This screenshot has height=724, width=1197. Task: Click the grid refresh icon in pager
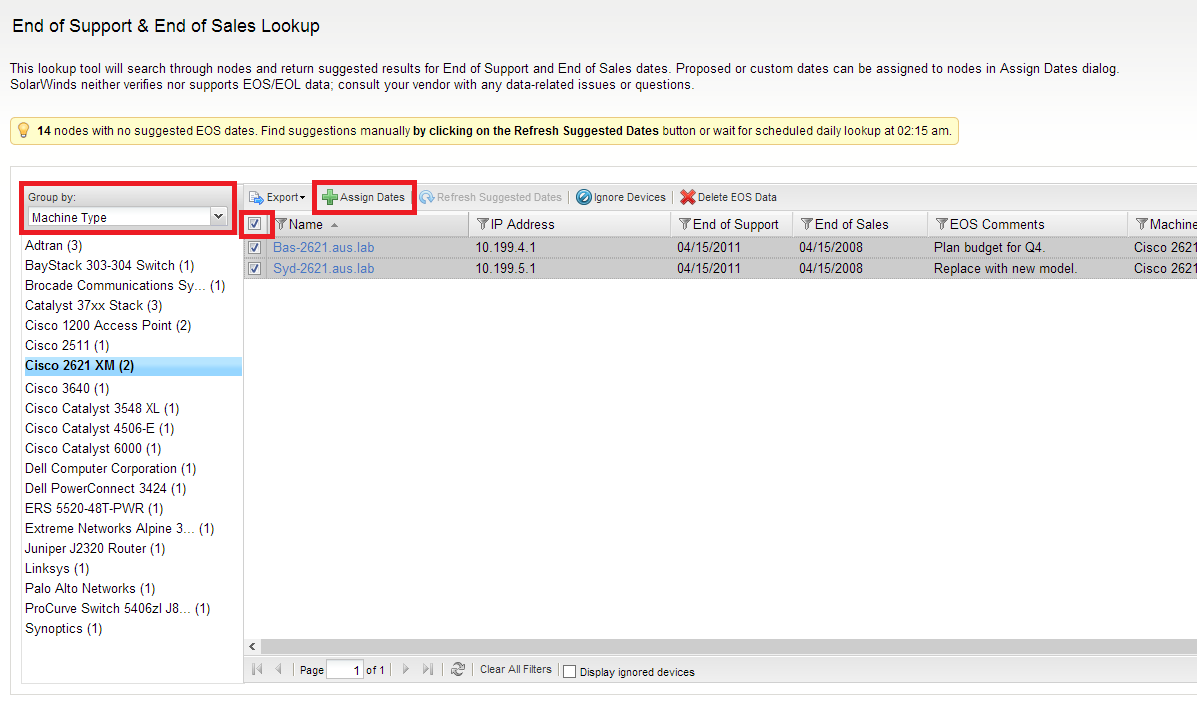[x=457, y=670]
